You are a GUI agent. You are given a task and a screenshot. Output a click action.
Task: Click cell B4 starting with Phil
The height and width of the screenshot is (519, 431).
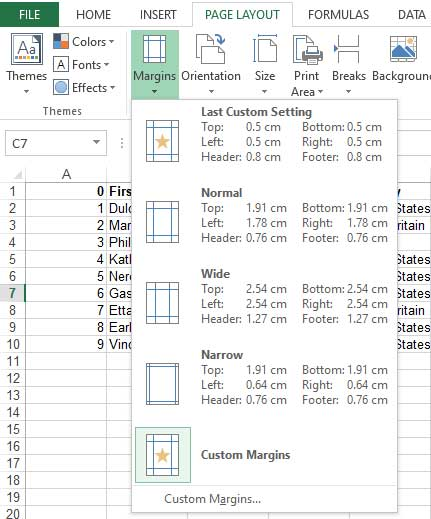pos(119,242)
